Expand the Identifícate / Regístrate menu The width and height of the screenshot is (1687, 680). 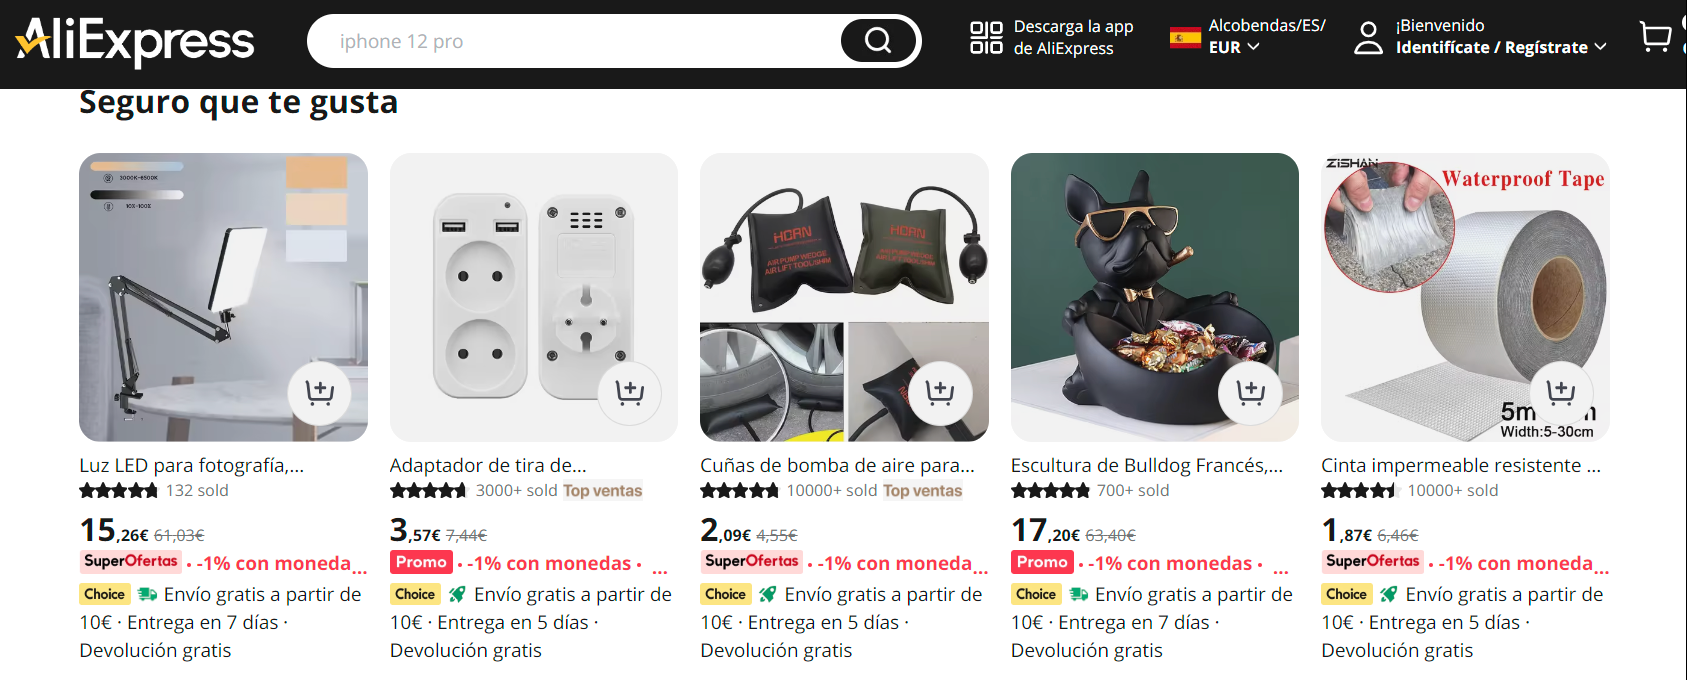point(1501,47)
